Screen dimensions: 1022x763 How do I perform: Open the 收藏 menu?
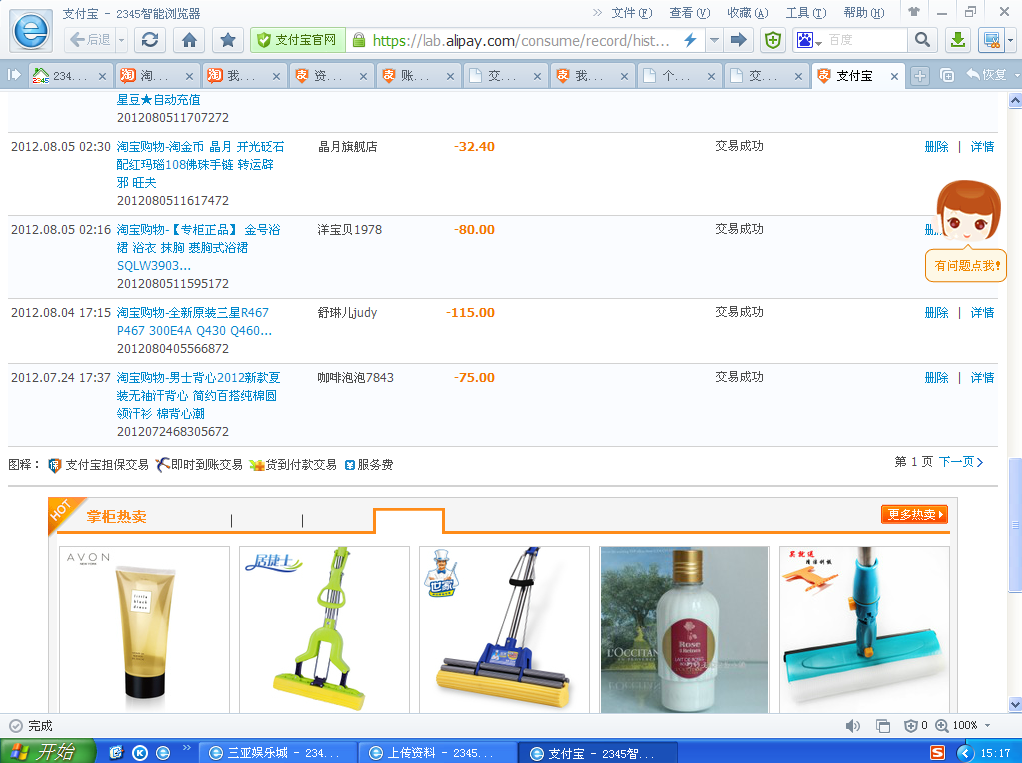point(747,13)
